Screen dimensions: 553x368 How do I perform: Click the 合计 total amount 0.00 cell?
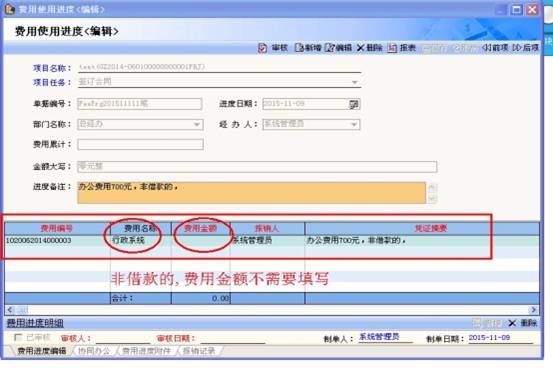[x=201, y=298]
